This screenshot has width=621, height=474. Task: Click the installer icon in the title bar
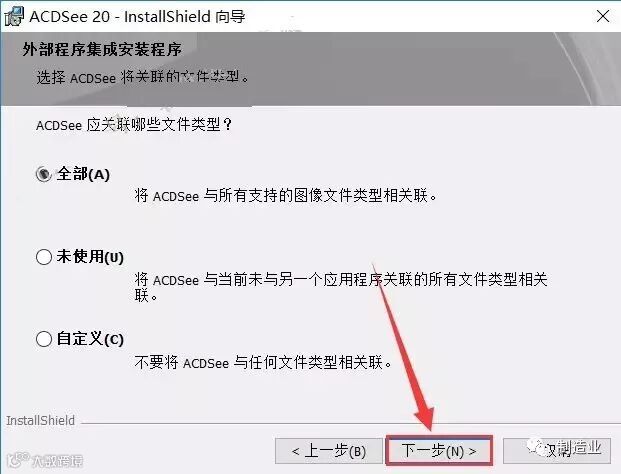pos(14,17)
